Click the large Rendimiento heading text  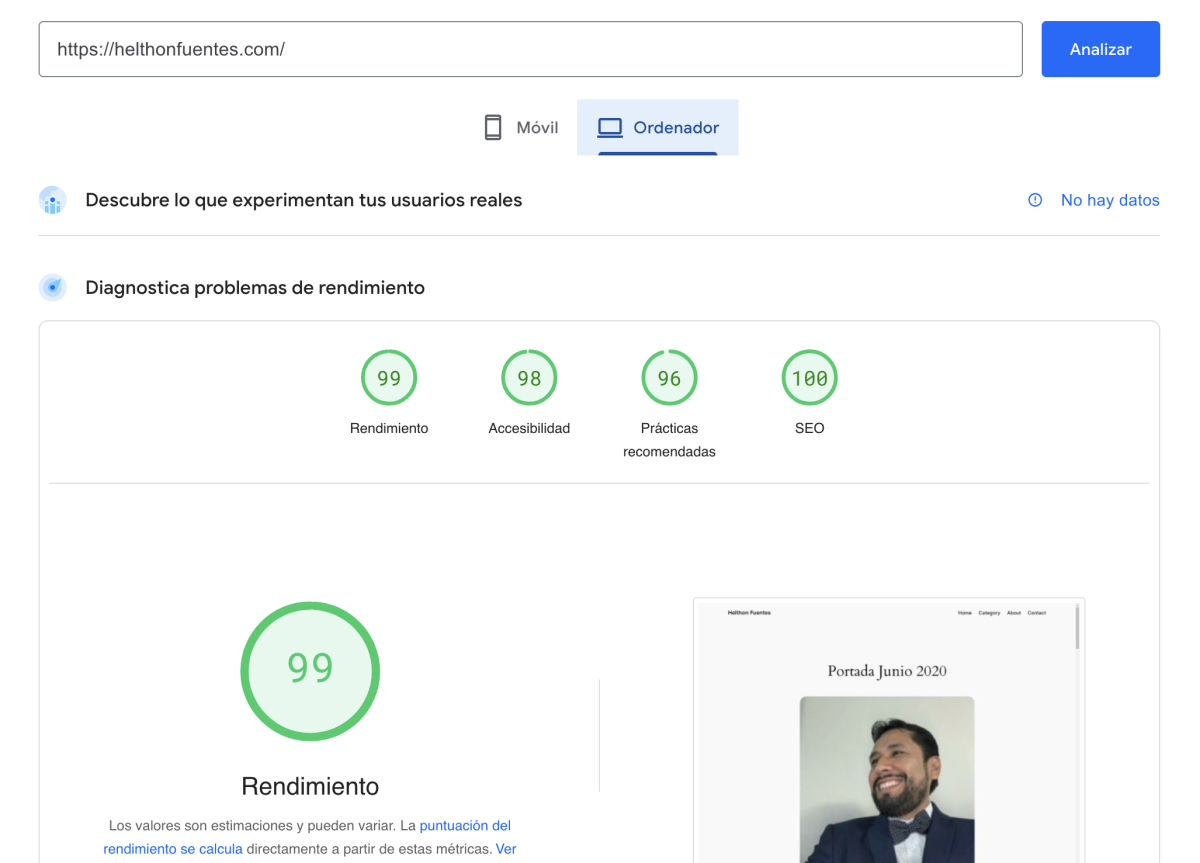[x=310, y=786]
